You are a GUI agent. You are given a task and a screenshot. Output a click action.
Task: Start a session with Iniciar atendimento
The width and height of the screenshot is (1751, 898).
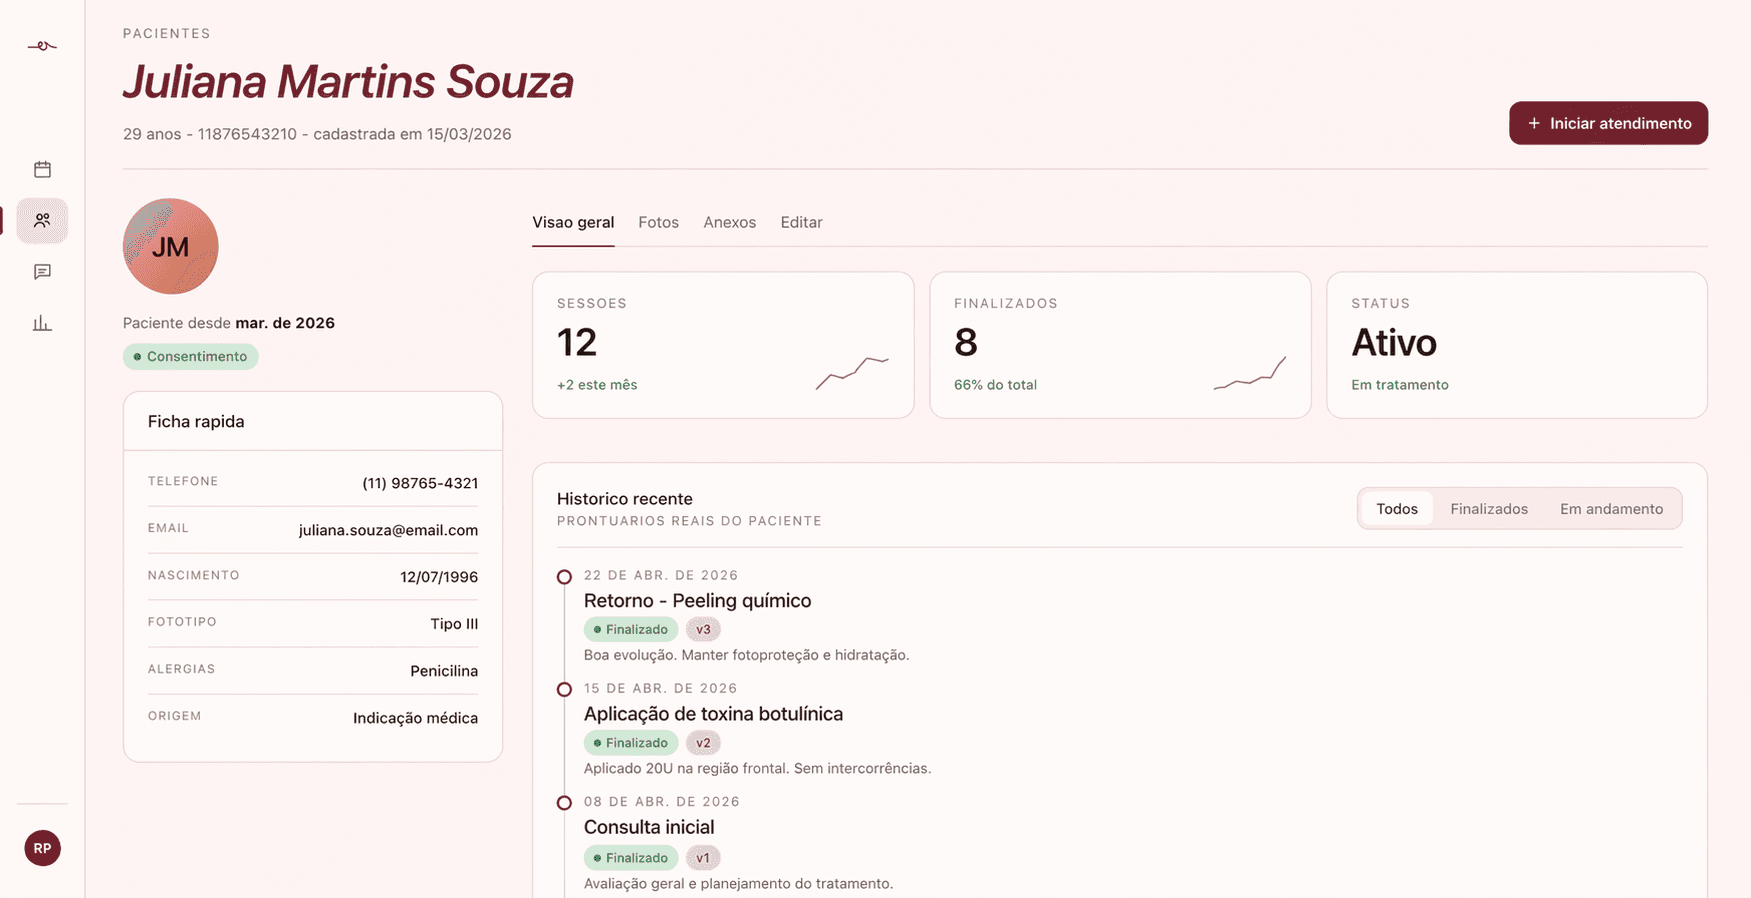(x=1608, y=123)
